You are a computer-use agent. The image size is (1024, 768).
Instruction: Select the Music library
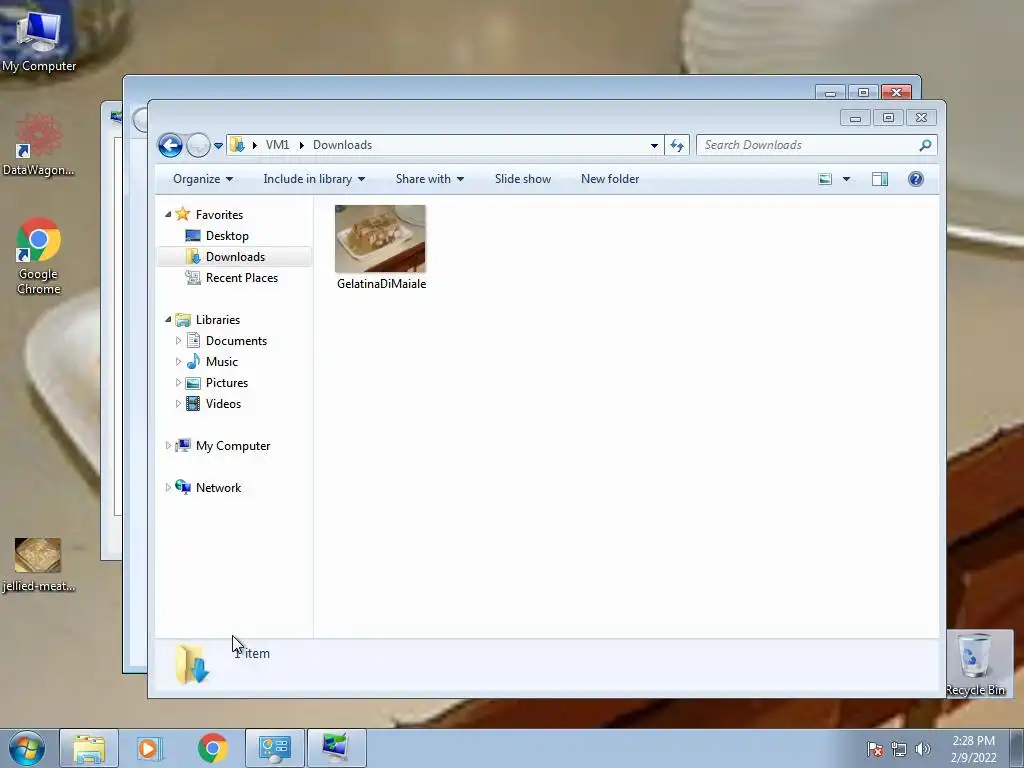coord(221,362)
